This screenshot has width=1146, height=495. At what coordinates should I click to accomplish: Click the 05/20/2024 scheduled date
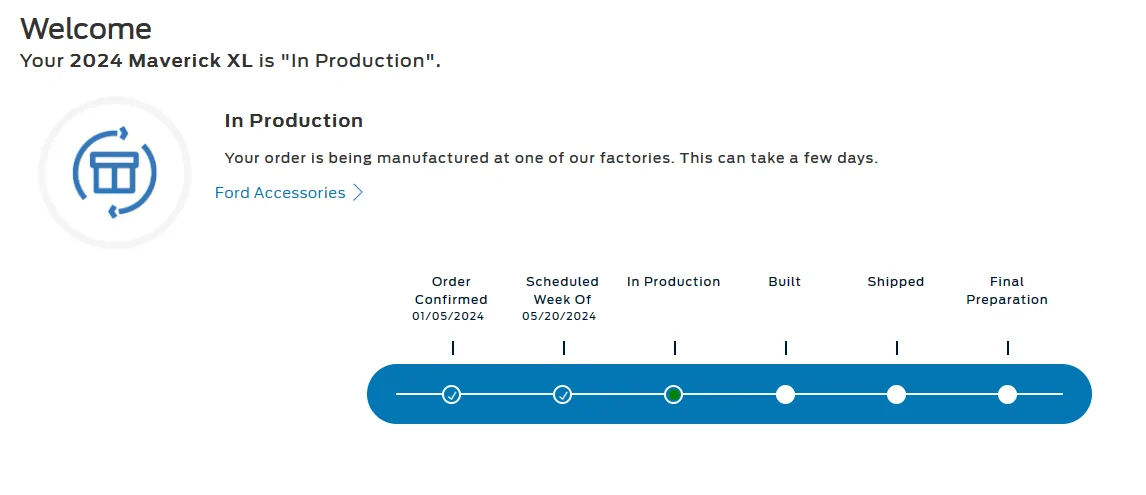[x=559, y=317]
